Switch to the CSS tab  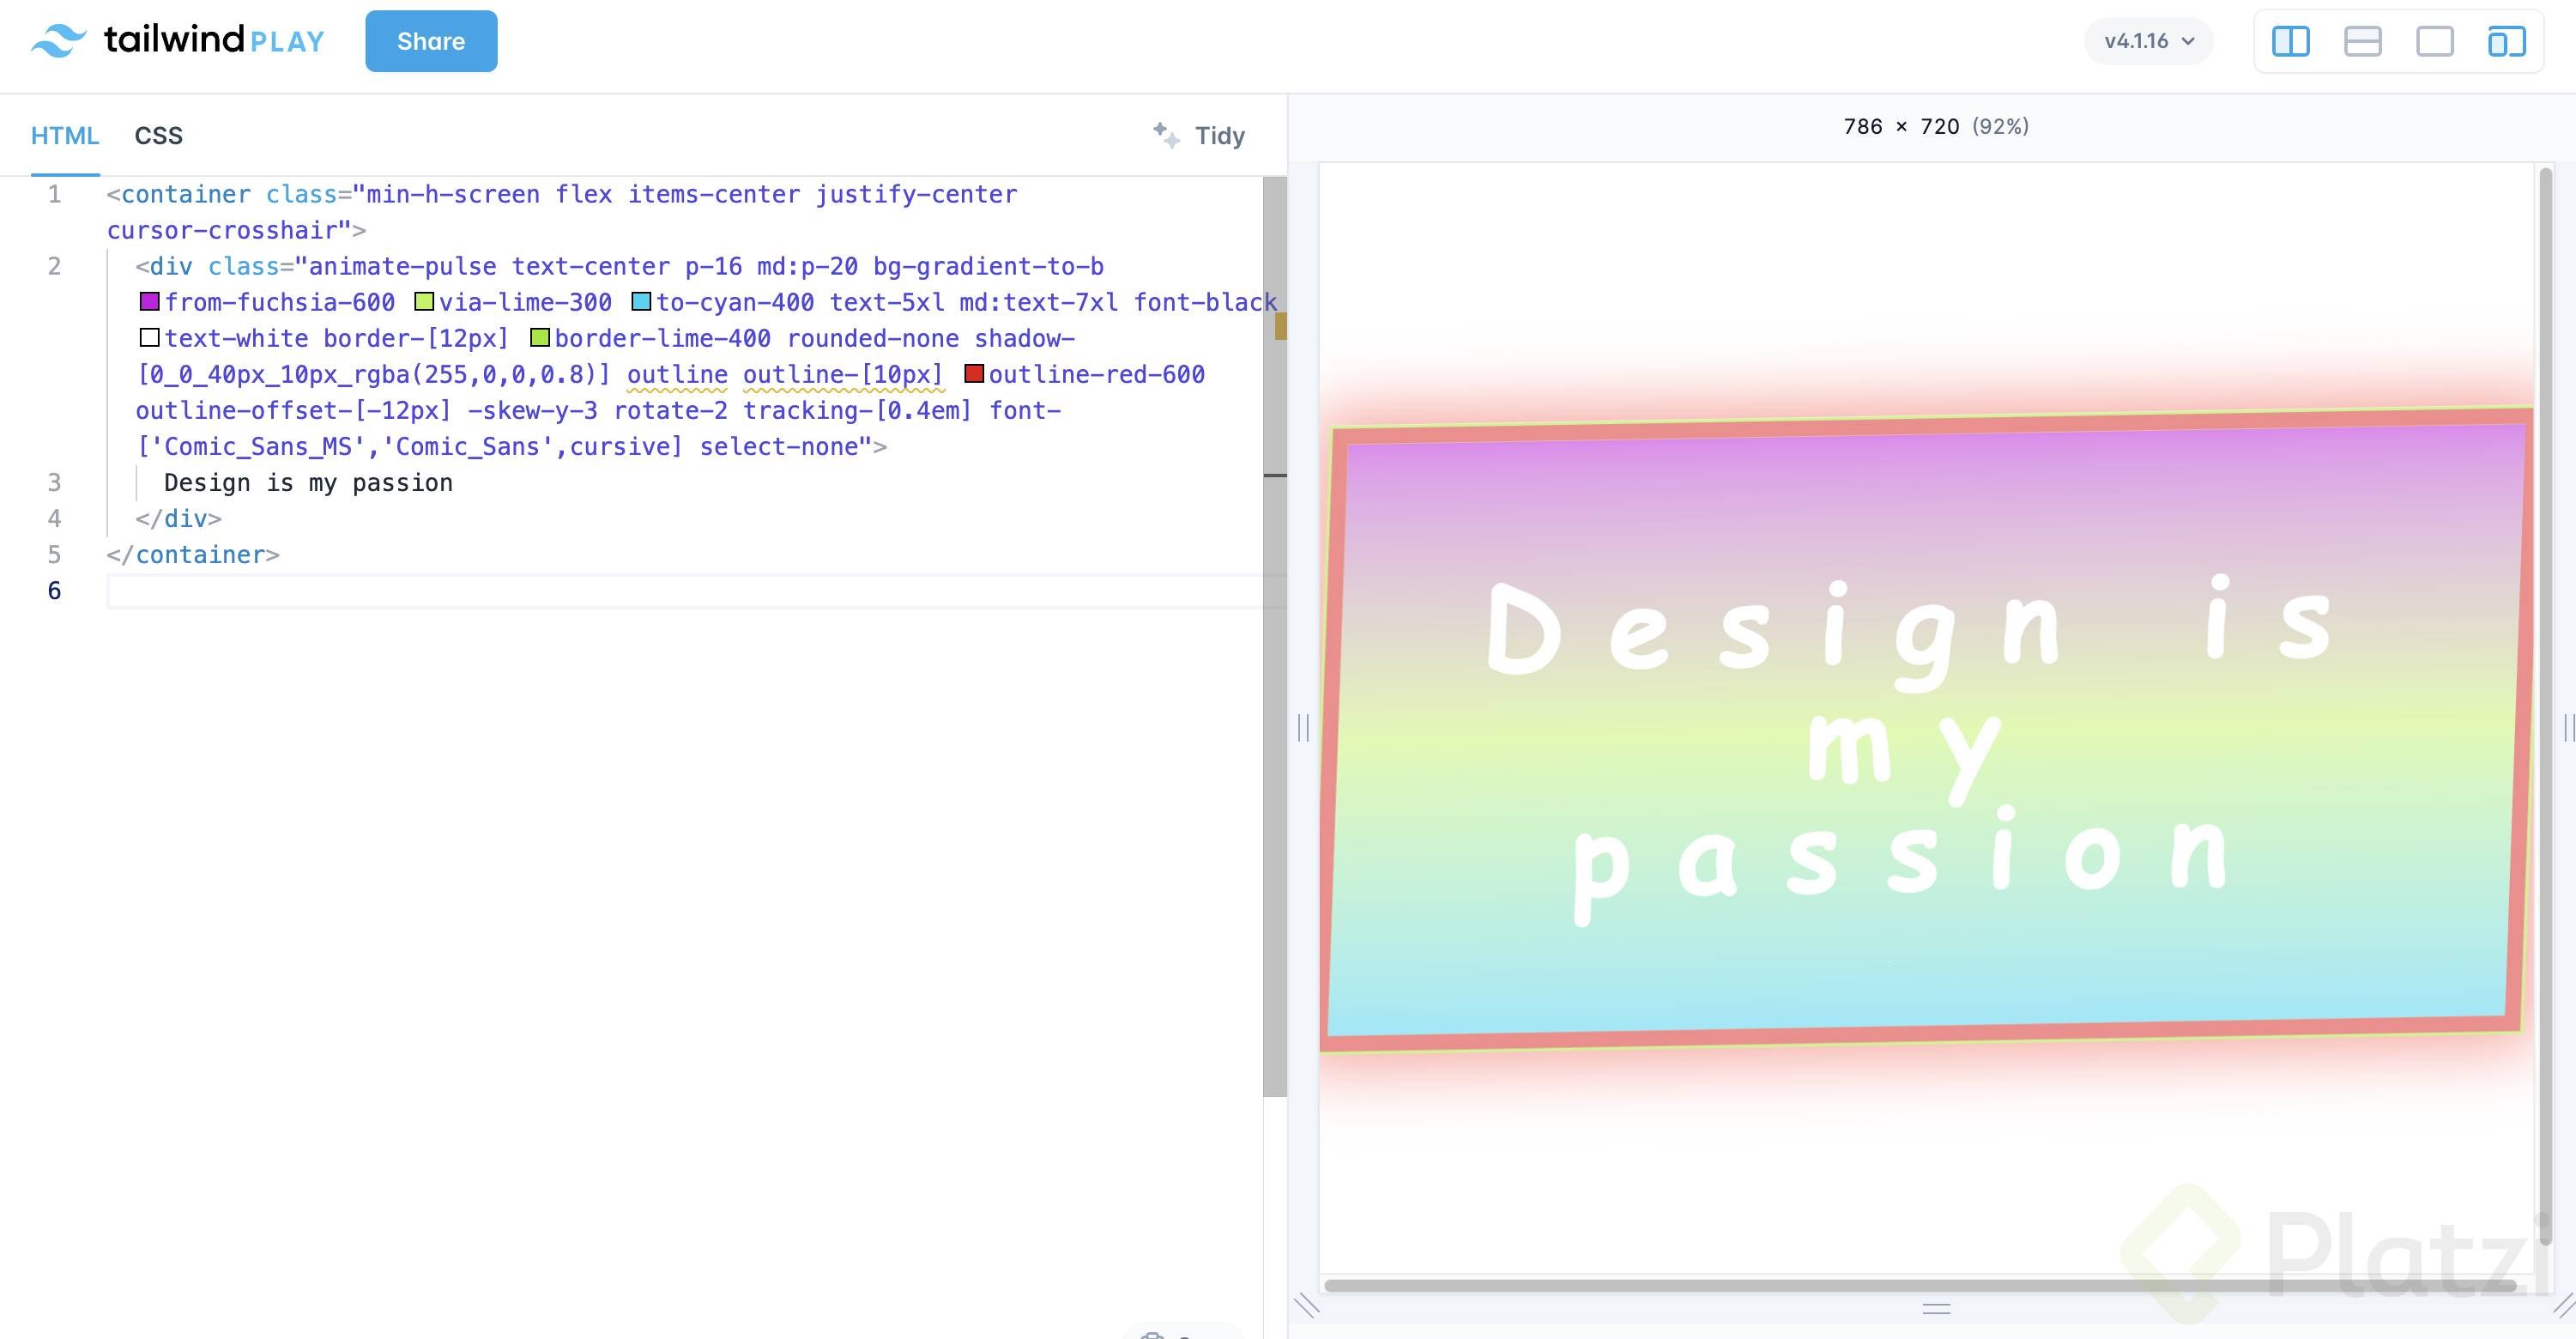[158, 135]
